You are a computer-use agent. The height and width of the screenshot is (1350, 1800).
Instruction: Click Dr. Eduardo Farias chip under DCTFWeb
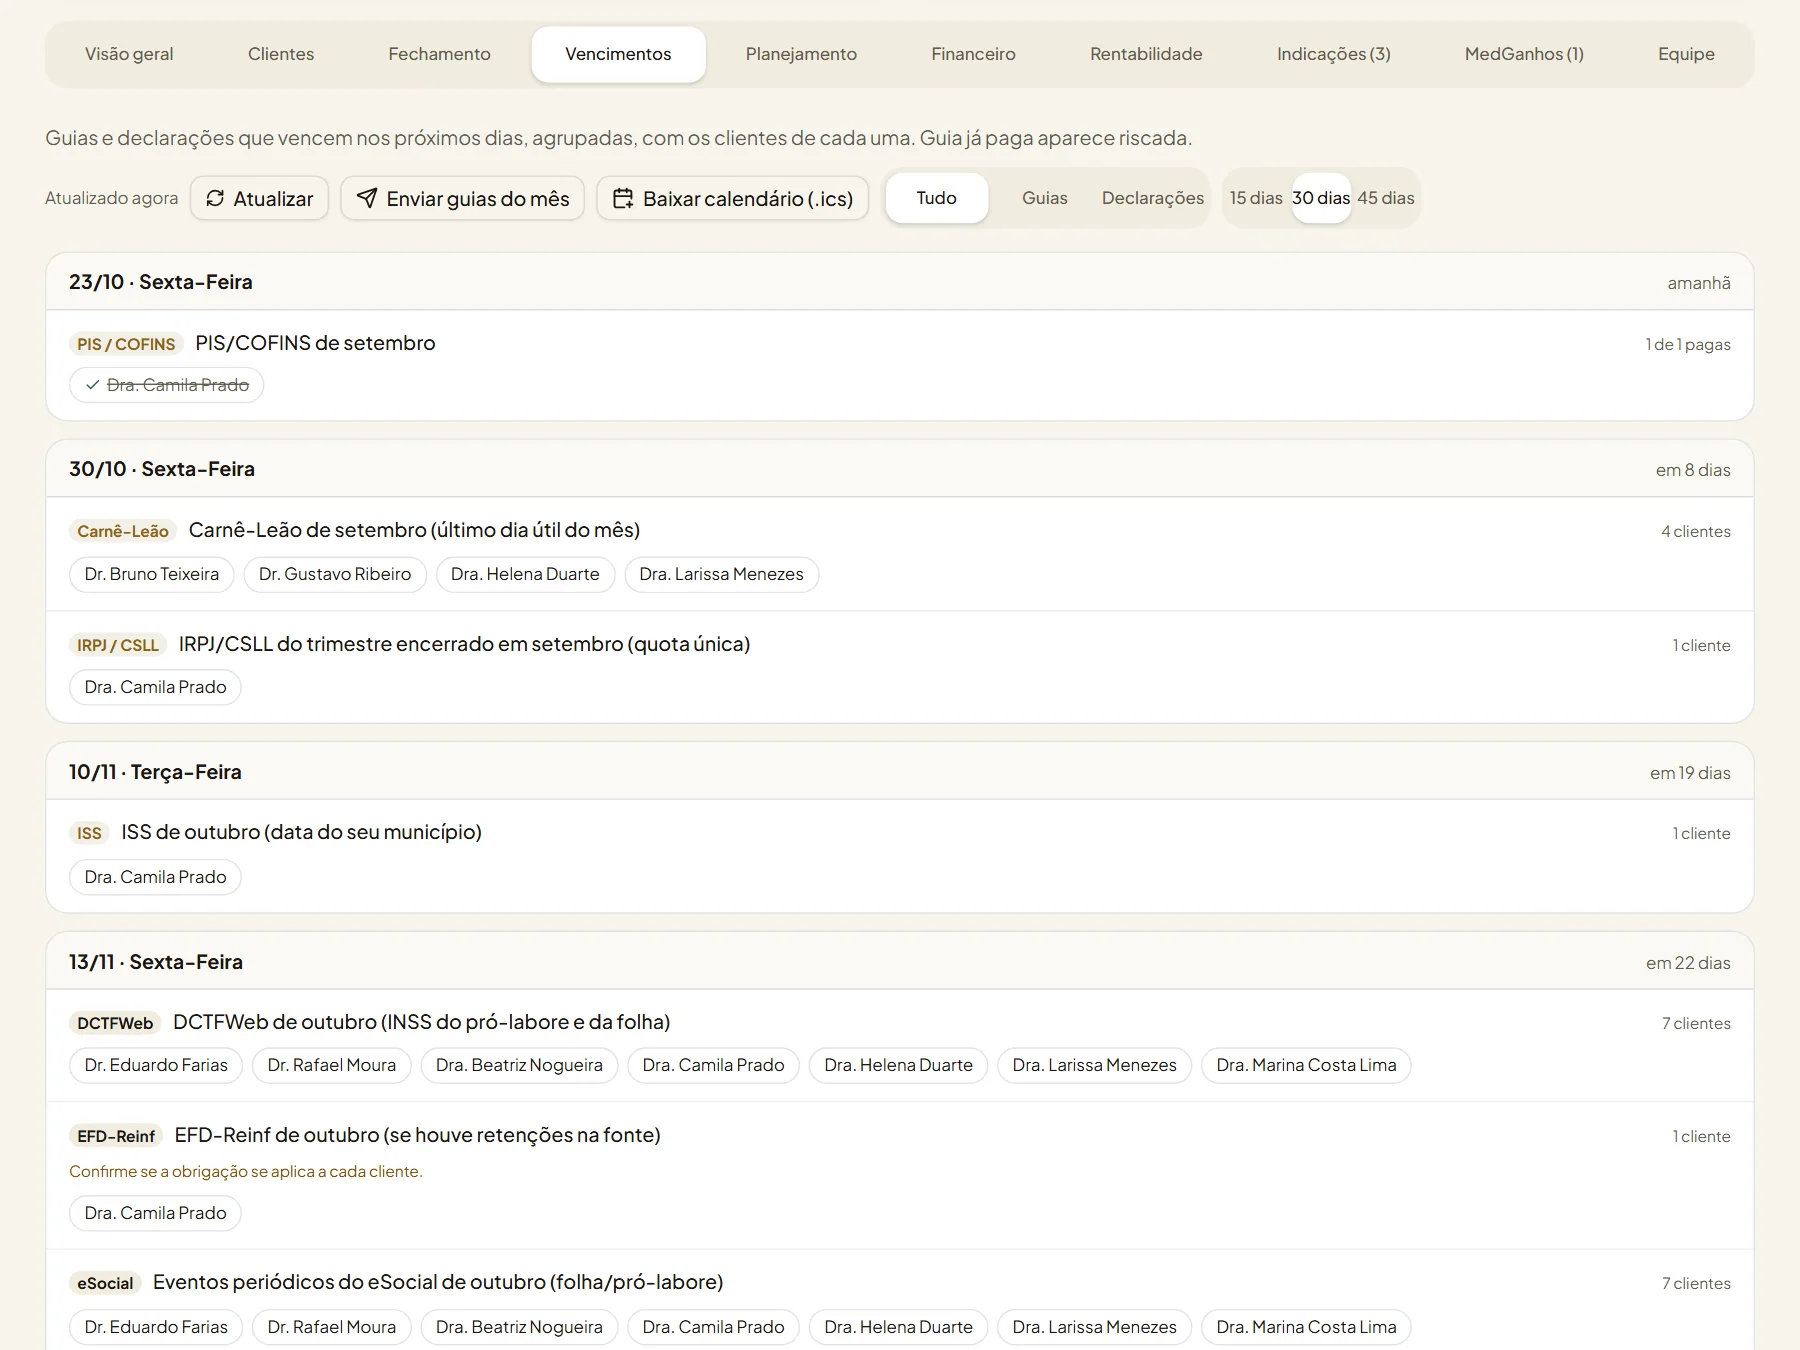pyautogui.click(x=156, y=1065)
